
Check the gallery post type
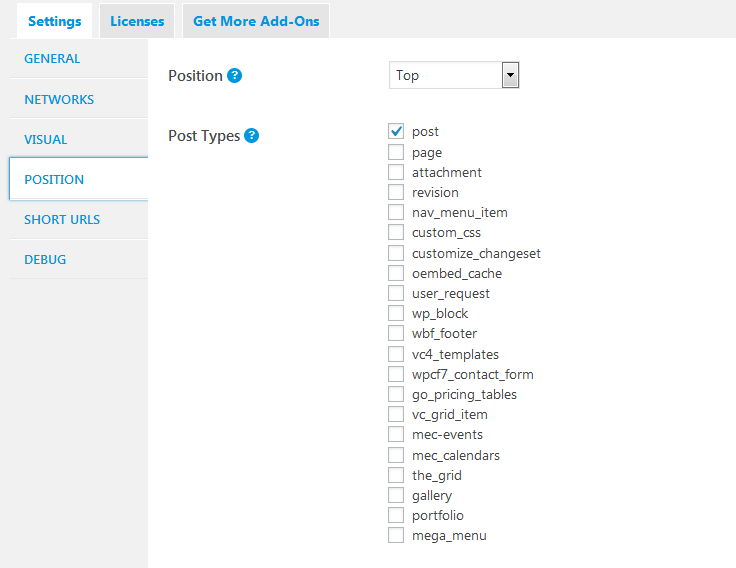(396, 495)
